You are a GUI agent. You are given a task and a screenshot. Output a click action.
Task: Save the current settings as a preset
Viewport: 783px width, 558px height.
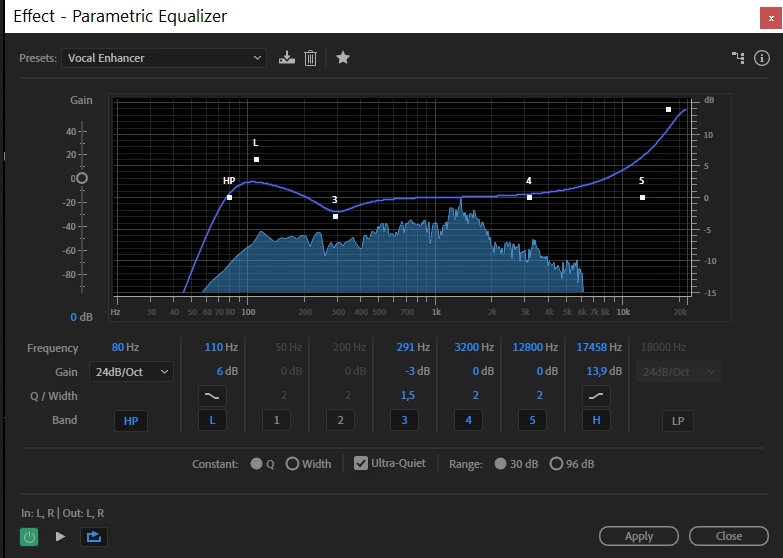[287, 58]
